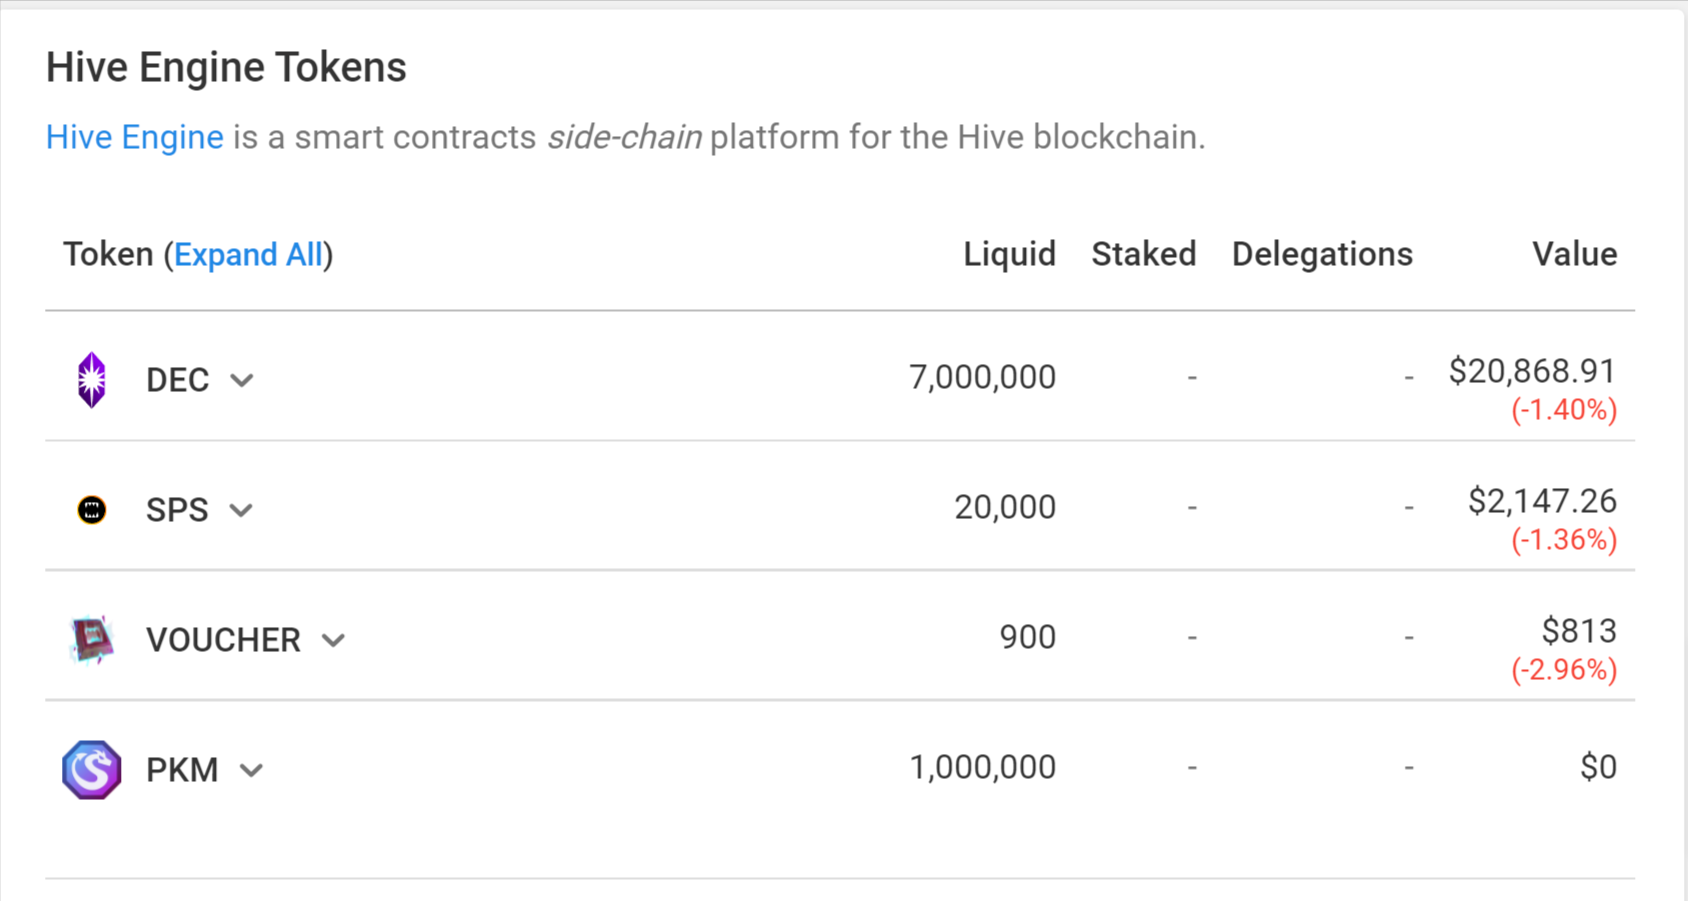
Task: Click the Delegations column header
Action: pyautogui.click(x=1322, y=254)
